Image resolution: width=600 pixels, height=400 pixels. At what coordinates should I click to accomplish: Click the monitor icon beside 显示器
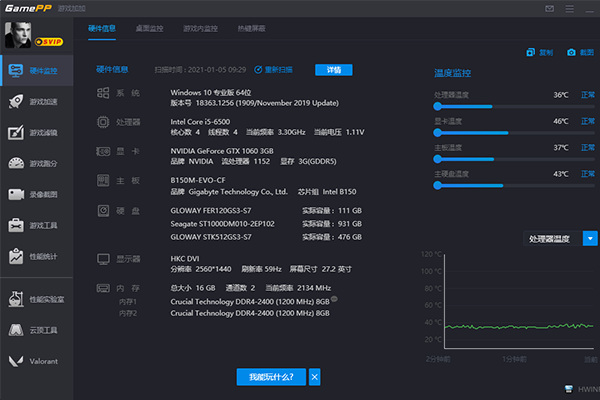tap(103, 259)
